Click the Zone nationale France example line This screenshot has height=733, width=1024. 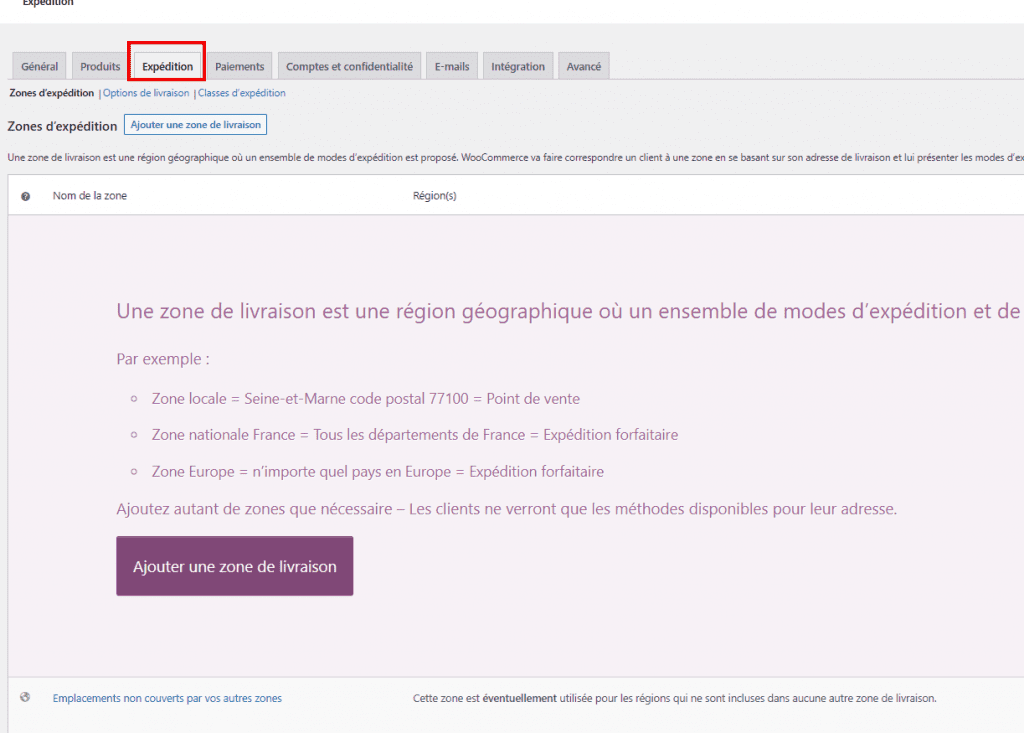(x=415, y=434)
